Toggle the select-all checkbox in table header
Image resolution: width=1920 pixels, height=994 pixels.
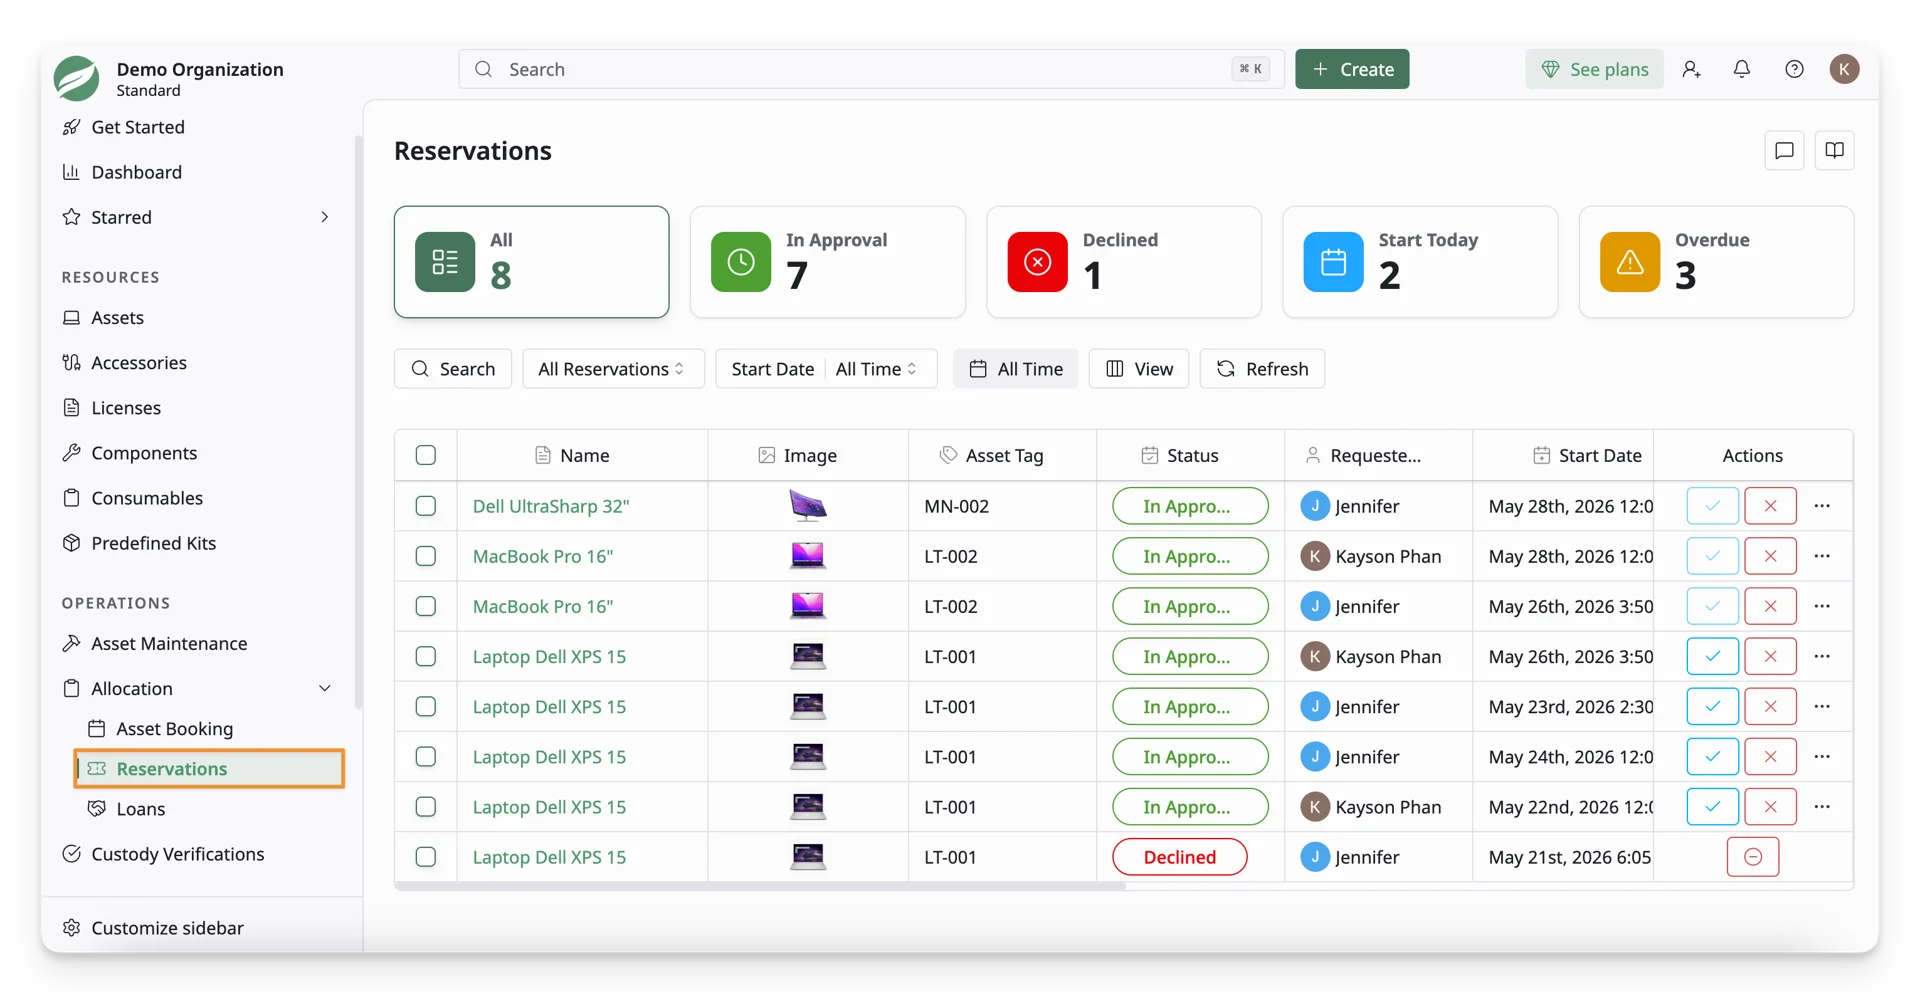coord(426,455)
